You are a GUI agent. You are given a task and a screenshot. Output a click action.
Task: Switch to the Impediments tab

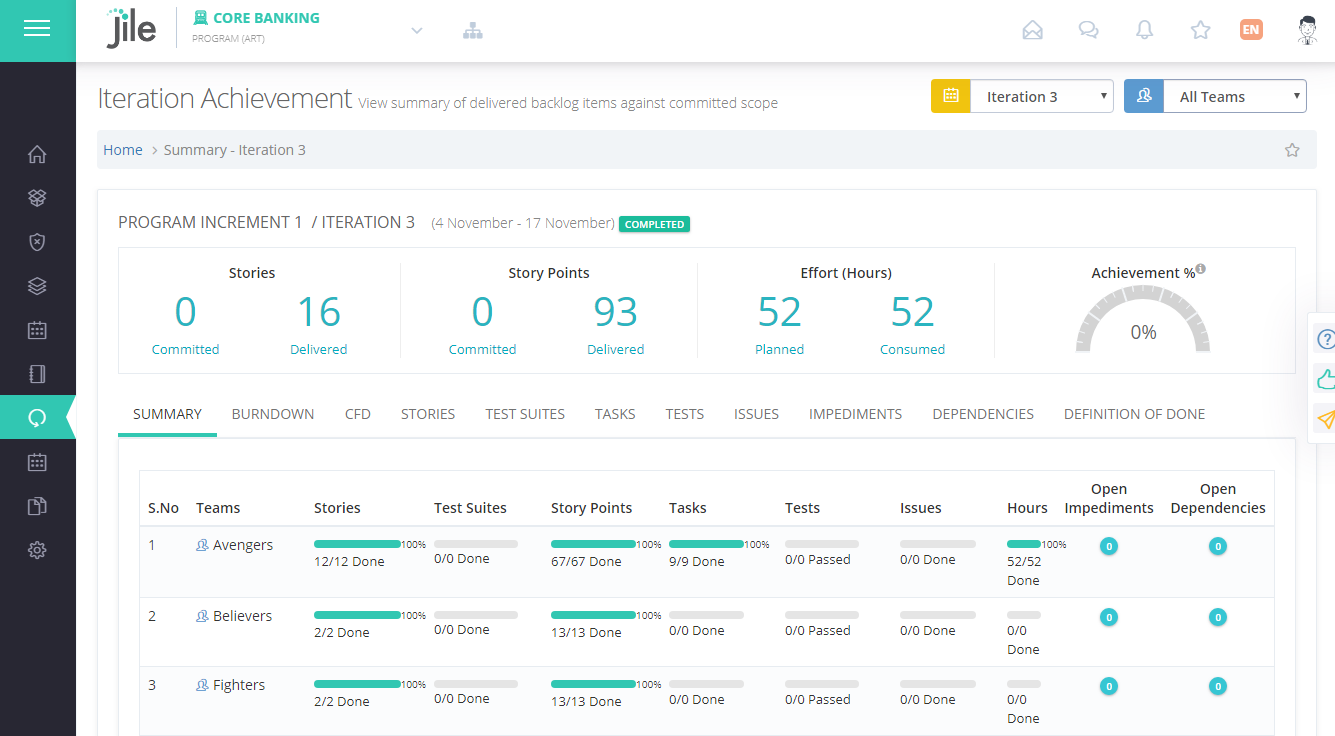point(855,414)
